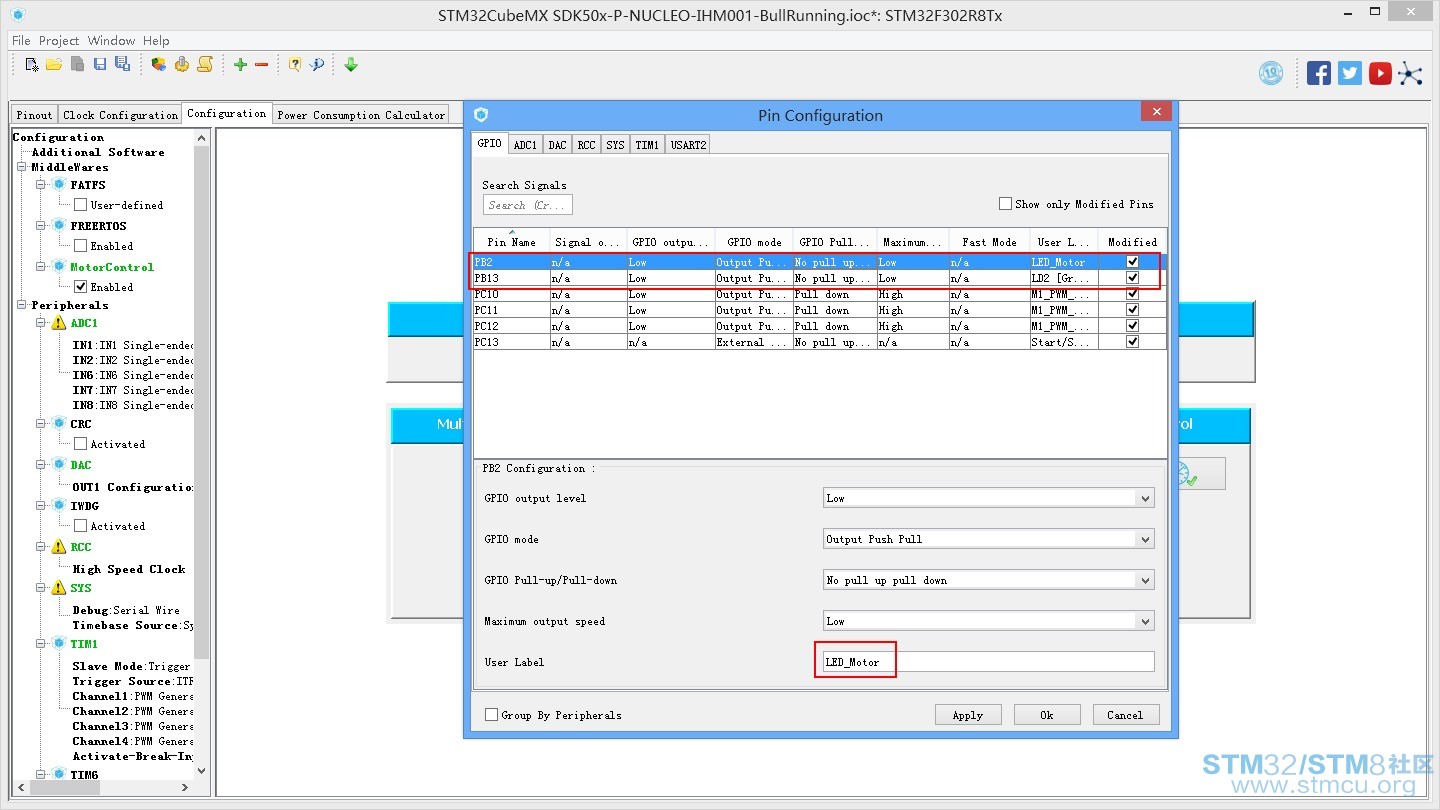Click the MotorControl cube icon
Image resolution: width=1440 pixels, height=810 pixels.
59,267
